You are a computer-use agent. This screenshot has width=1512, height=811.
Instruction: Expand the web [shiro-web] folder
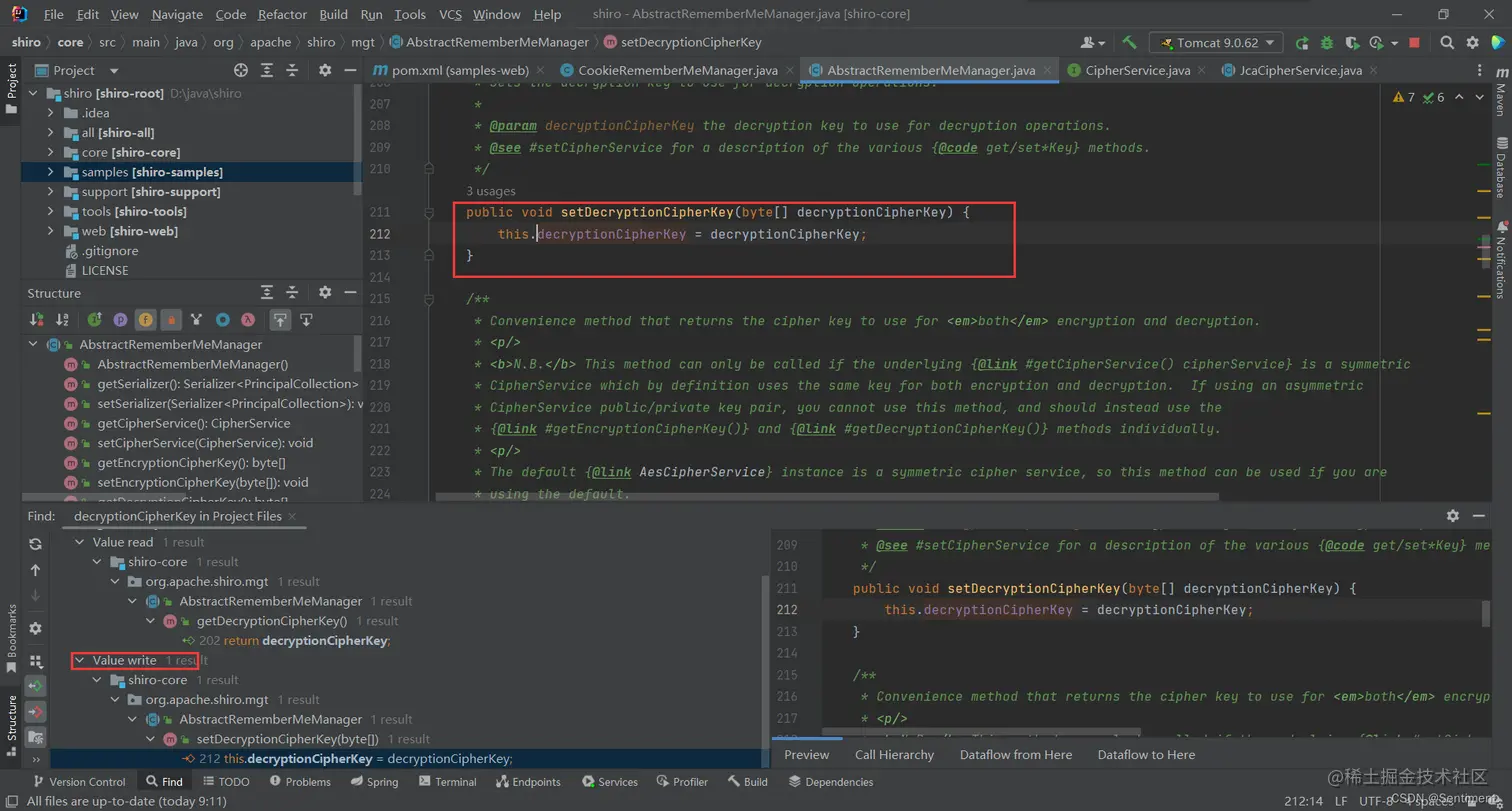[x=50, y=231]
